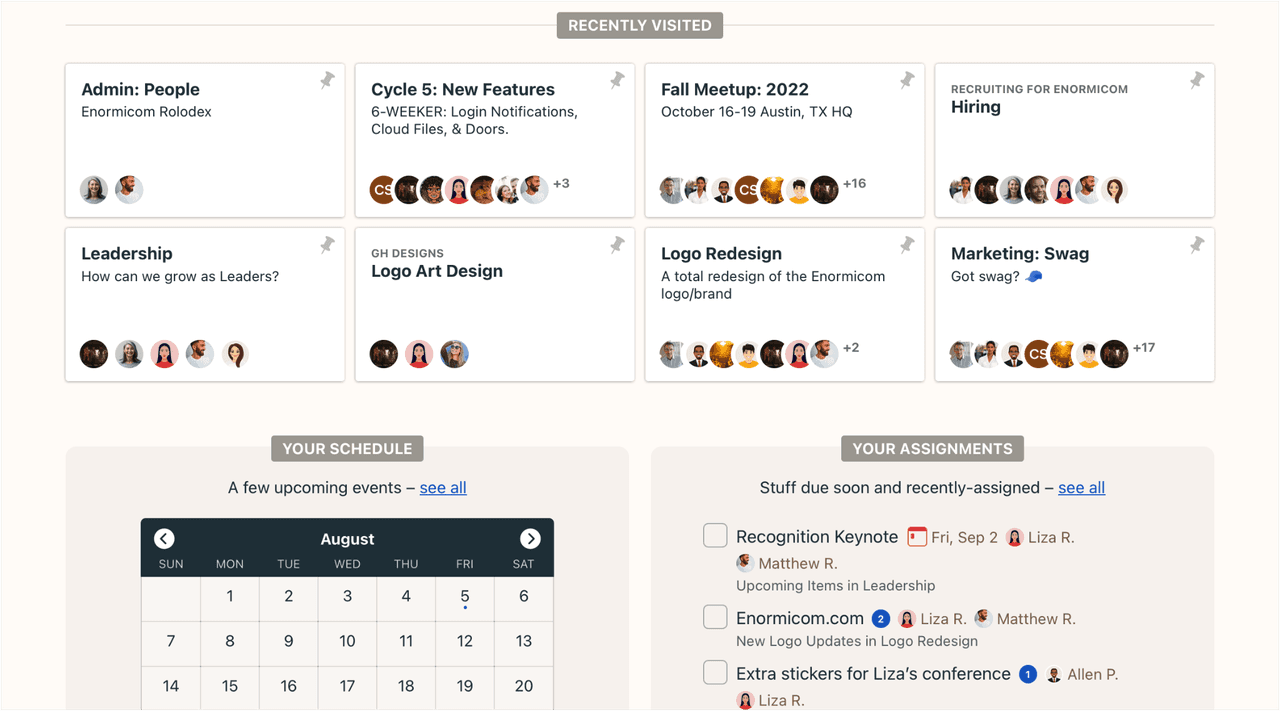Reveal the +17 people on Marketing: Swag
Screen dimensions: 1280x711
tap(1143, 348)
